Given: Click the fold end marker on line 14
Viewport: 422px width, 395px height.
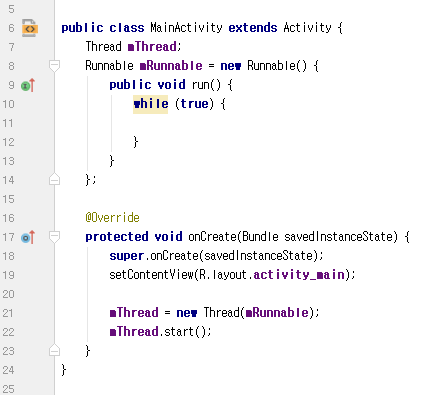Looking at the screenshot, I should [54, 179].
